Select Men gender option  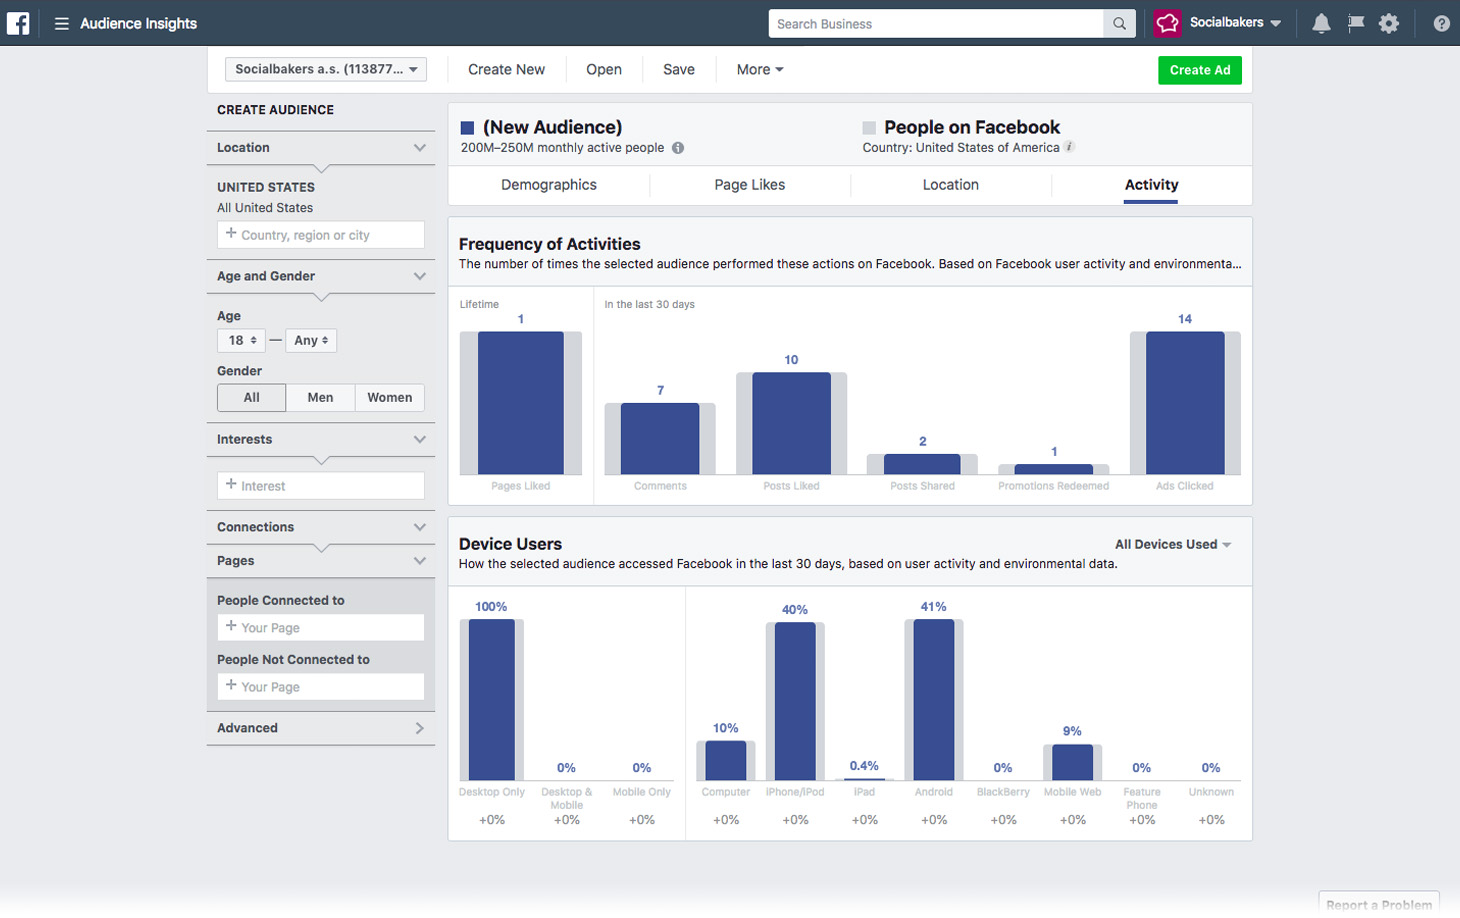click(x=320, y=397)
